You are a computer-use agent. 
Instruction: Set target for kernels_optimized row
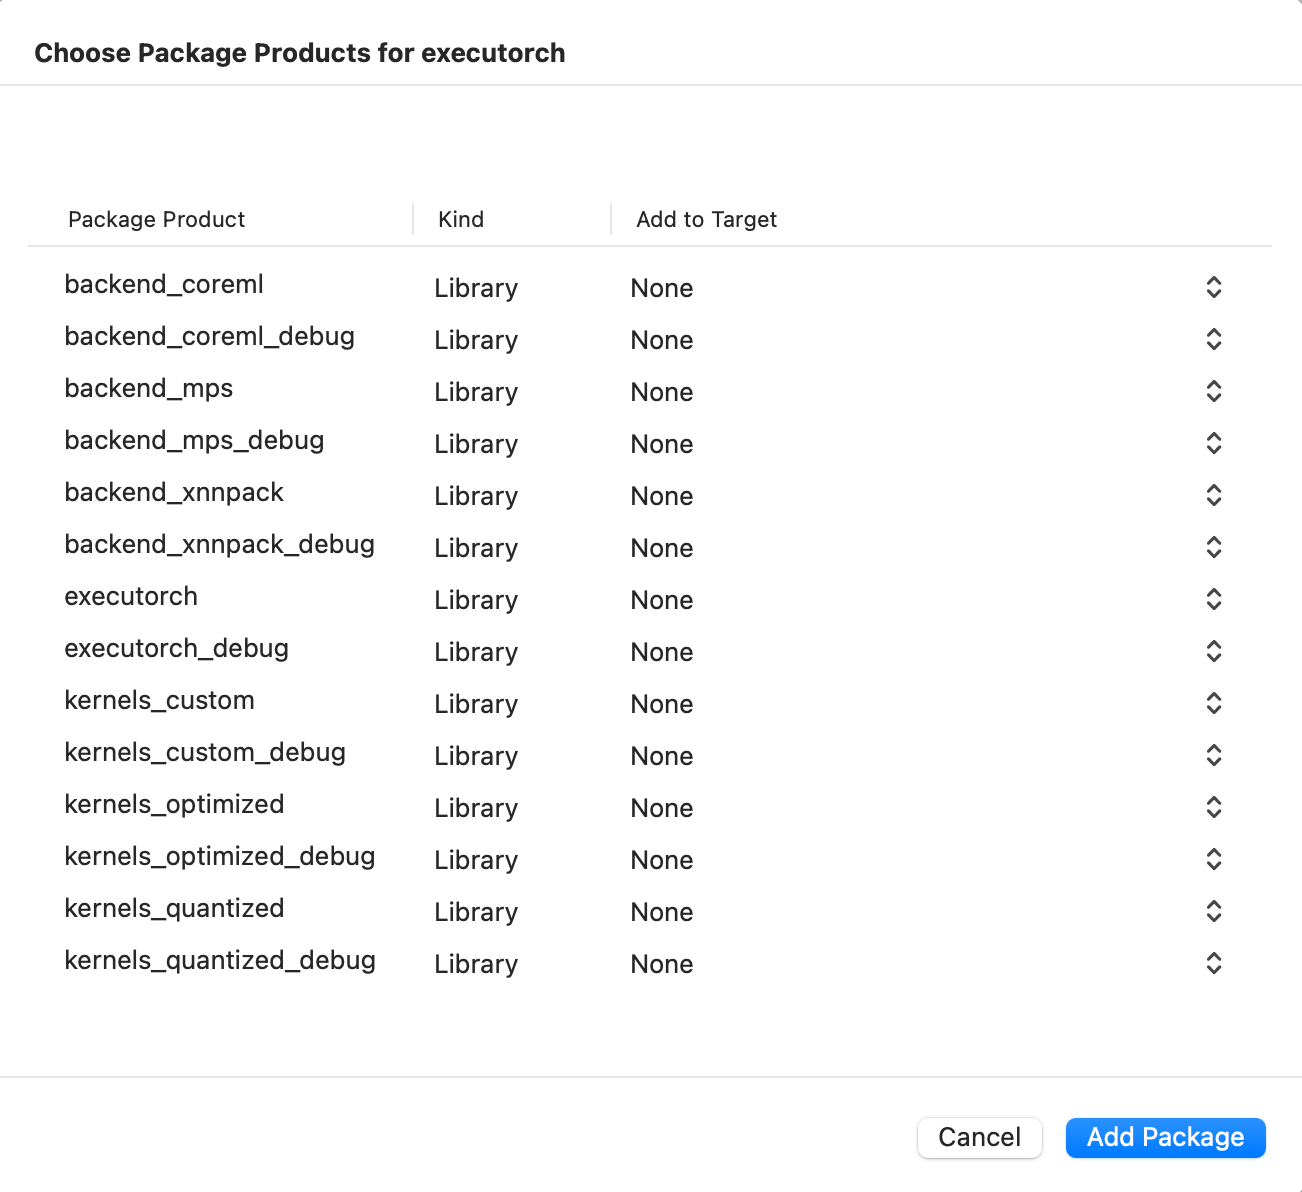pos(1213,808)
